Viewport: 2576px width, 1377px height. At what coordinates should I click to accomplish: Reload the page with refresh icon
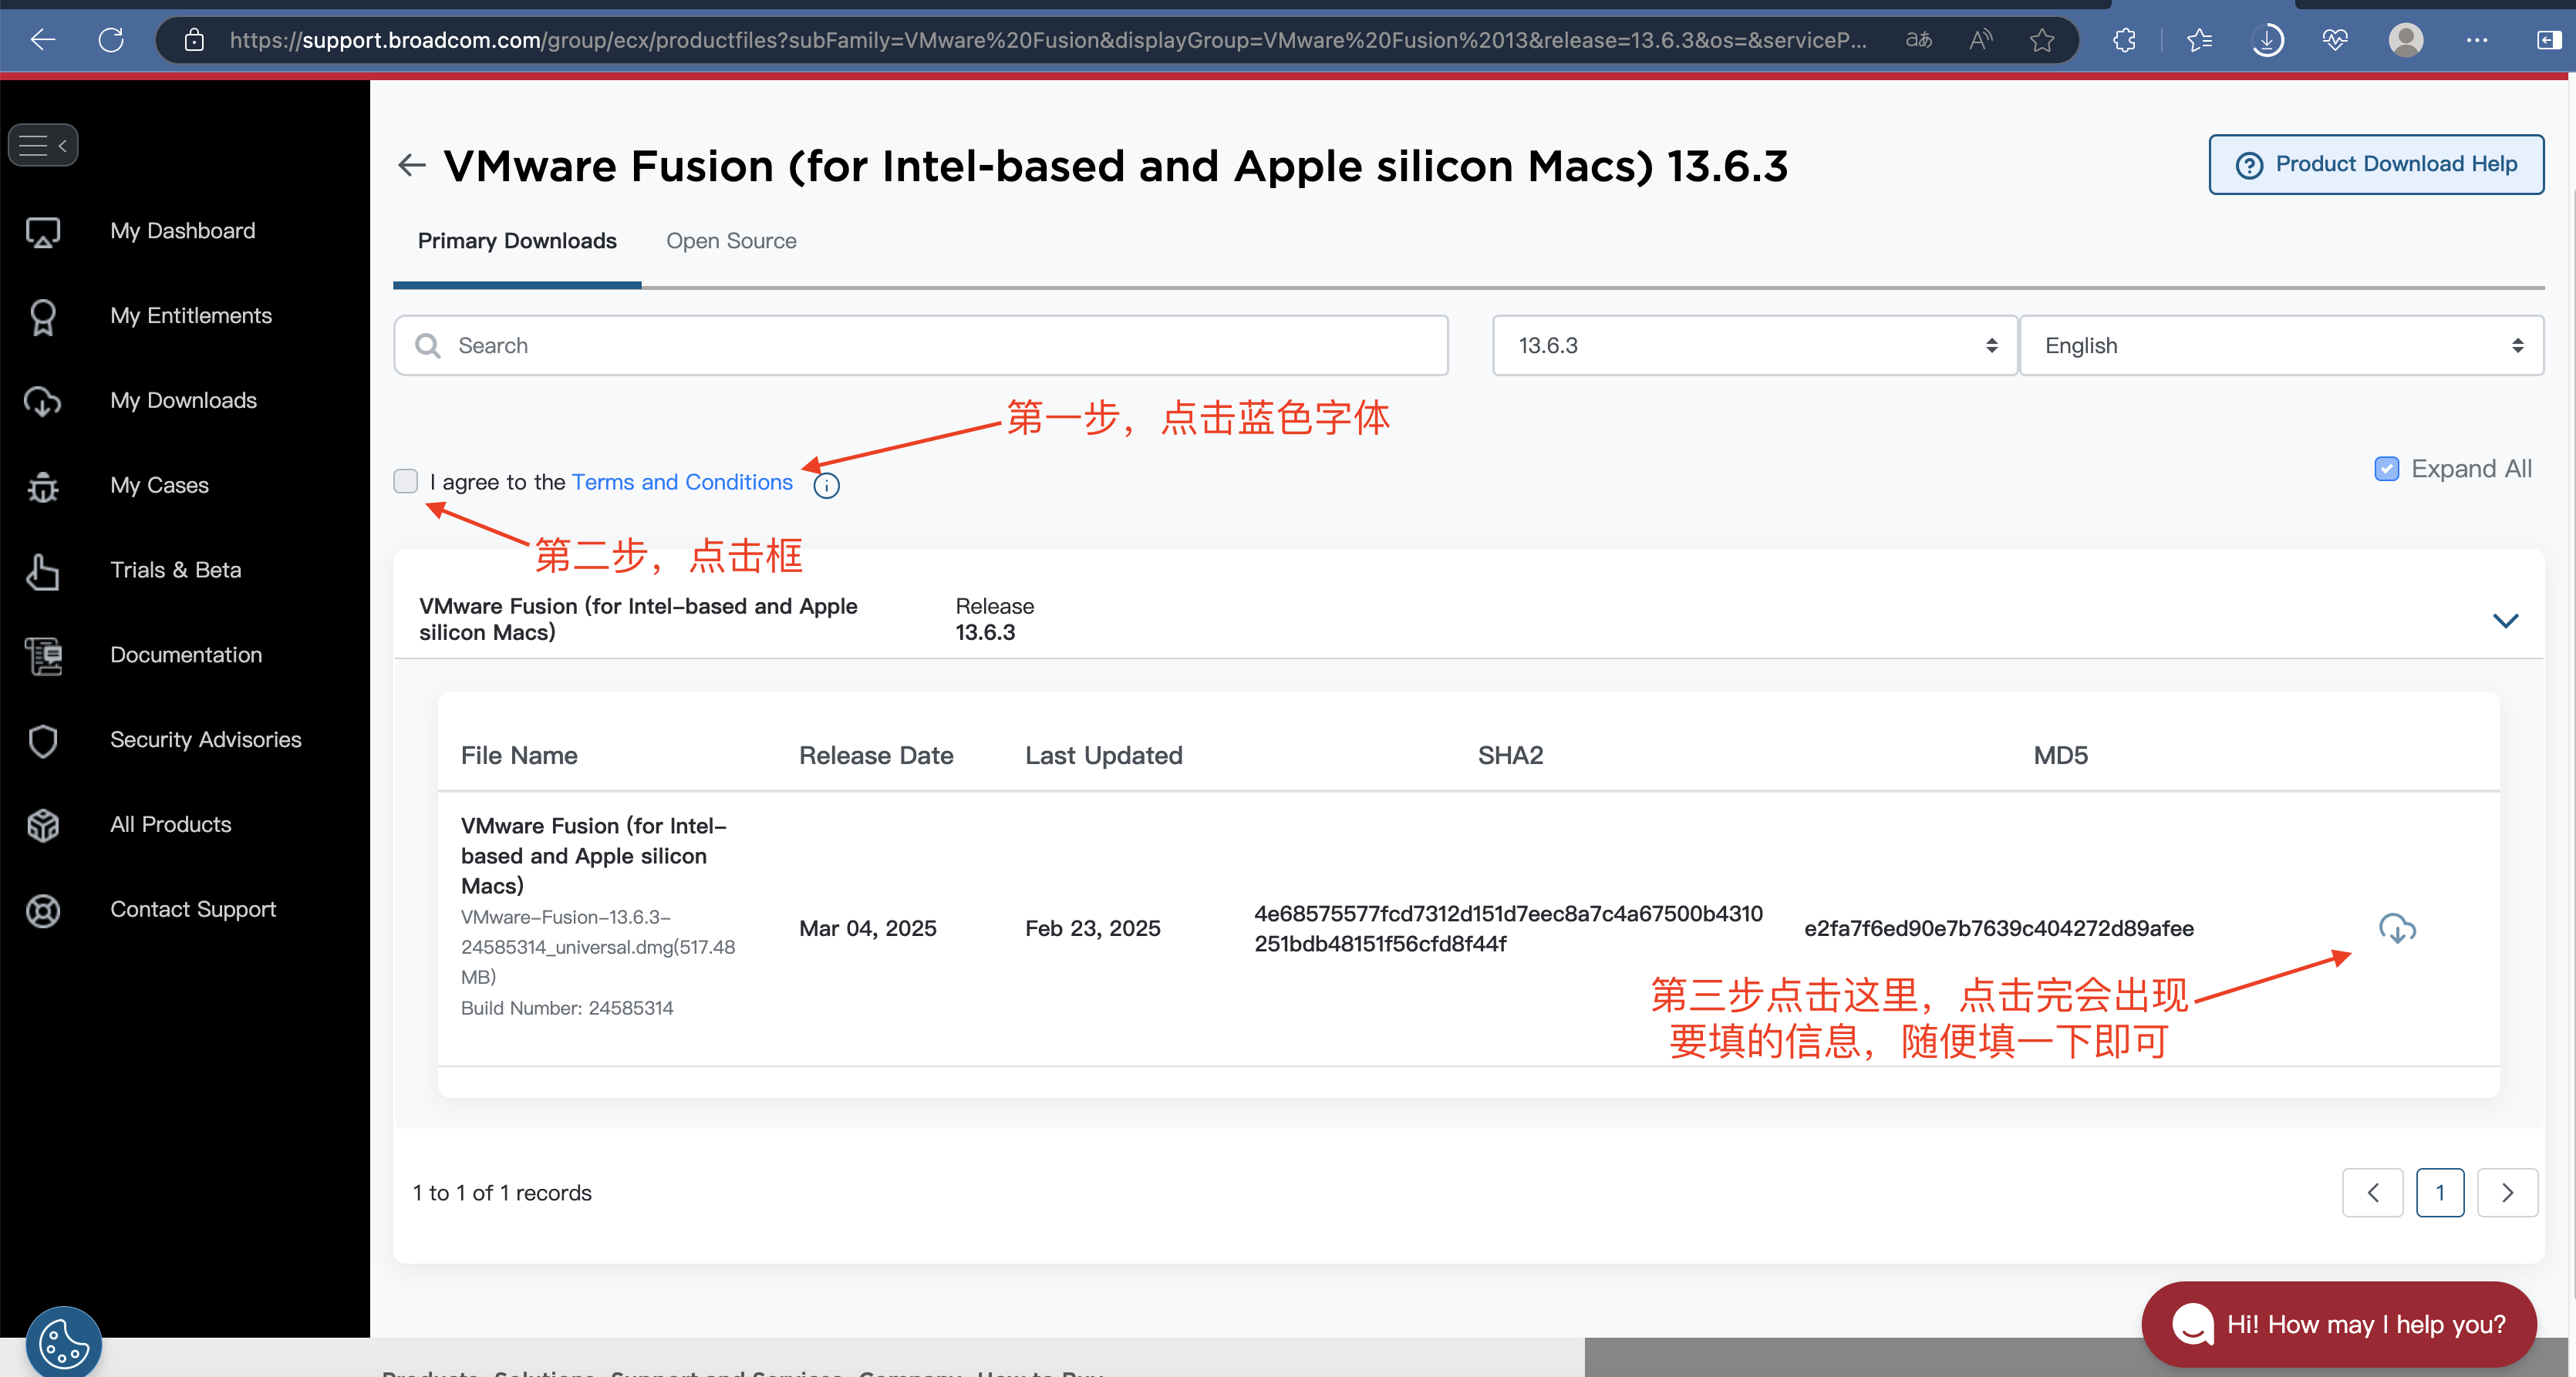coord(111,40)
